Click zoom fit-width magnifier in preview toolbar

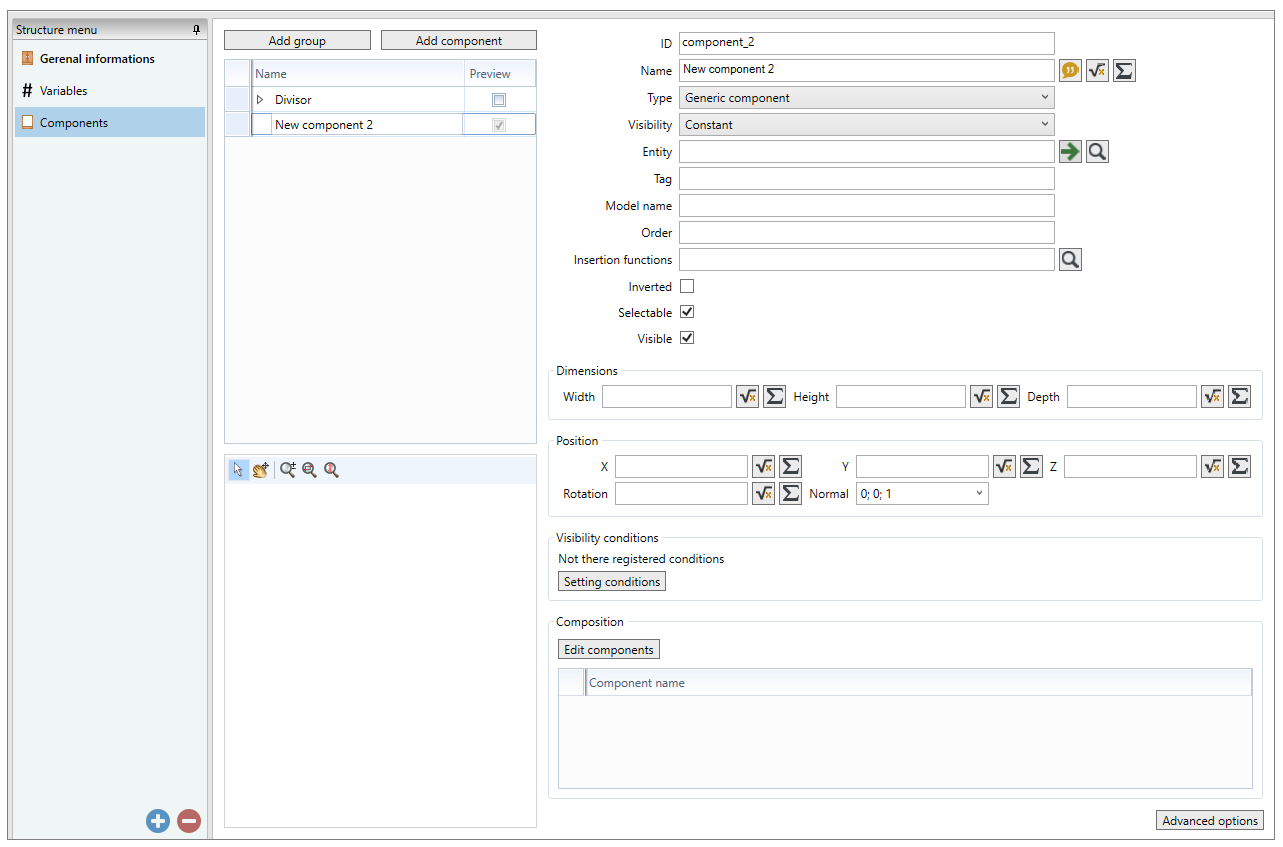pyautogui.click(x=310, y=470)
